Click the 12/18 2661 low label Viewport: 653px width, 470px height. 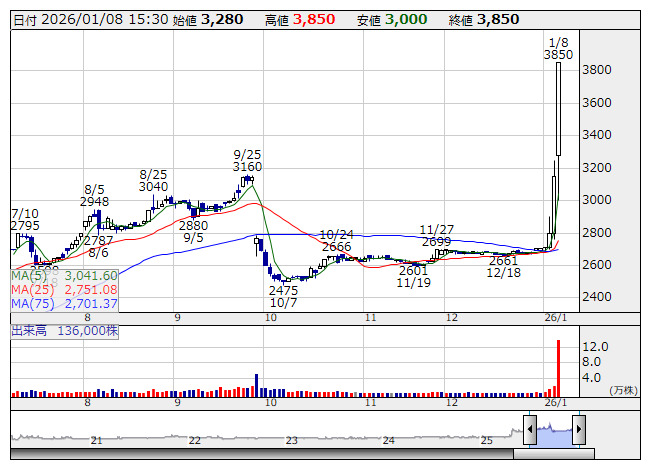tap(503, 266)
